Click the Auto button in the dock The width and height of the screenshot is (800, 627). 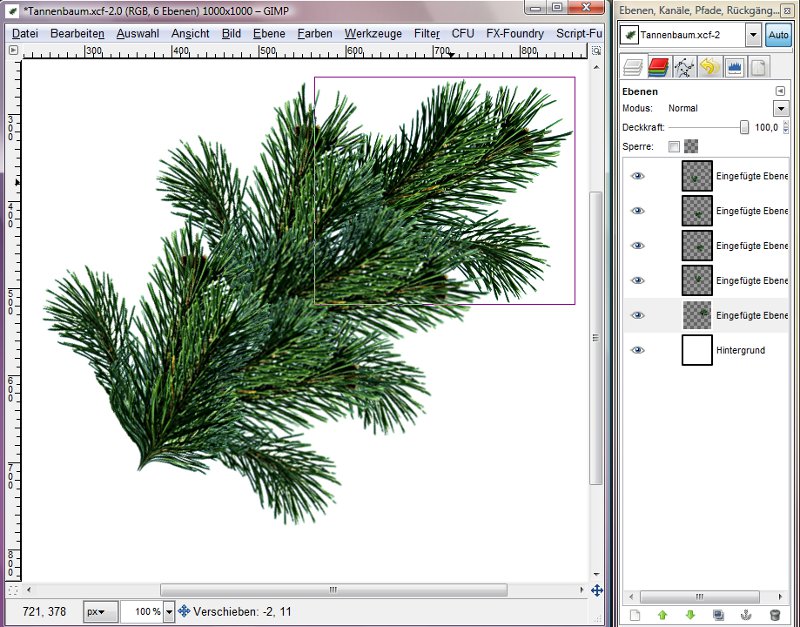coord(778,35)
